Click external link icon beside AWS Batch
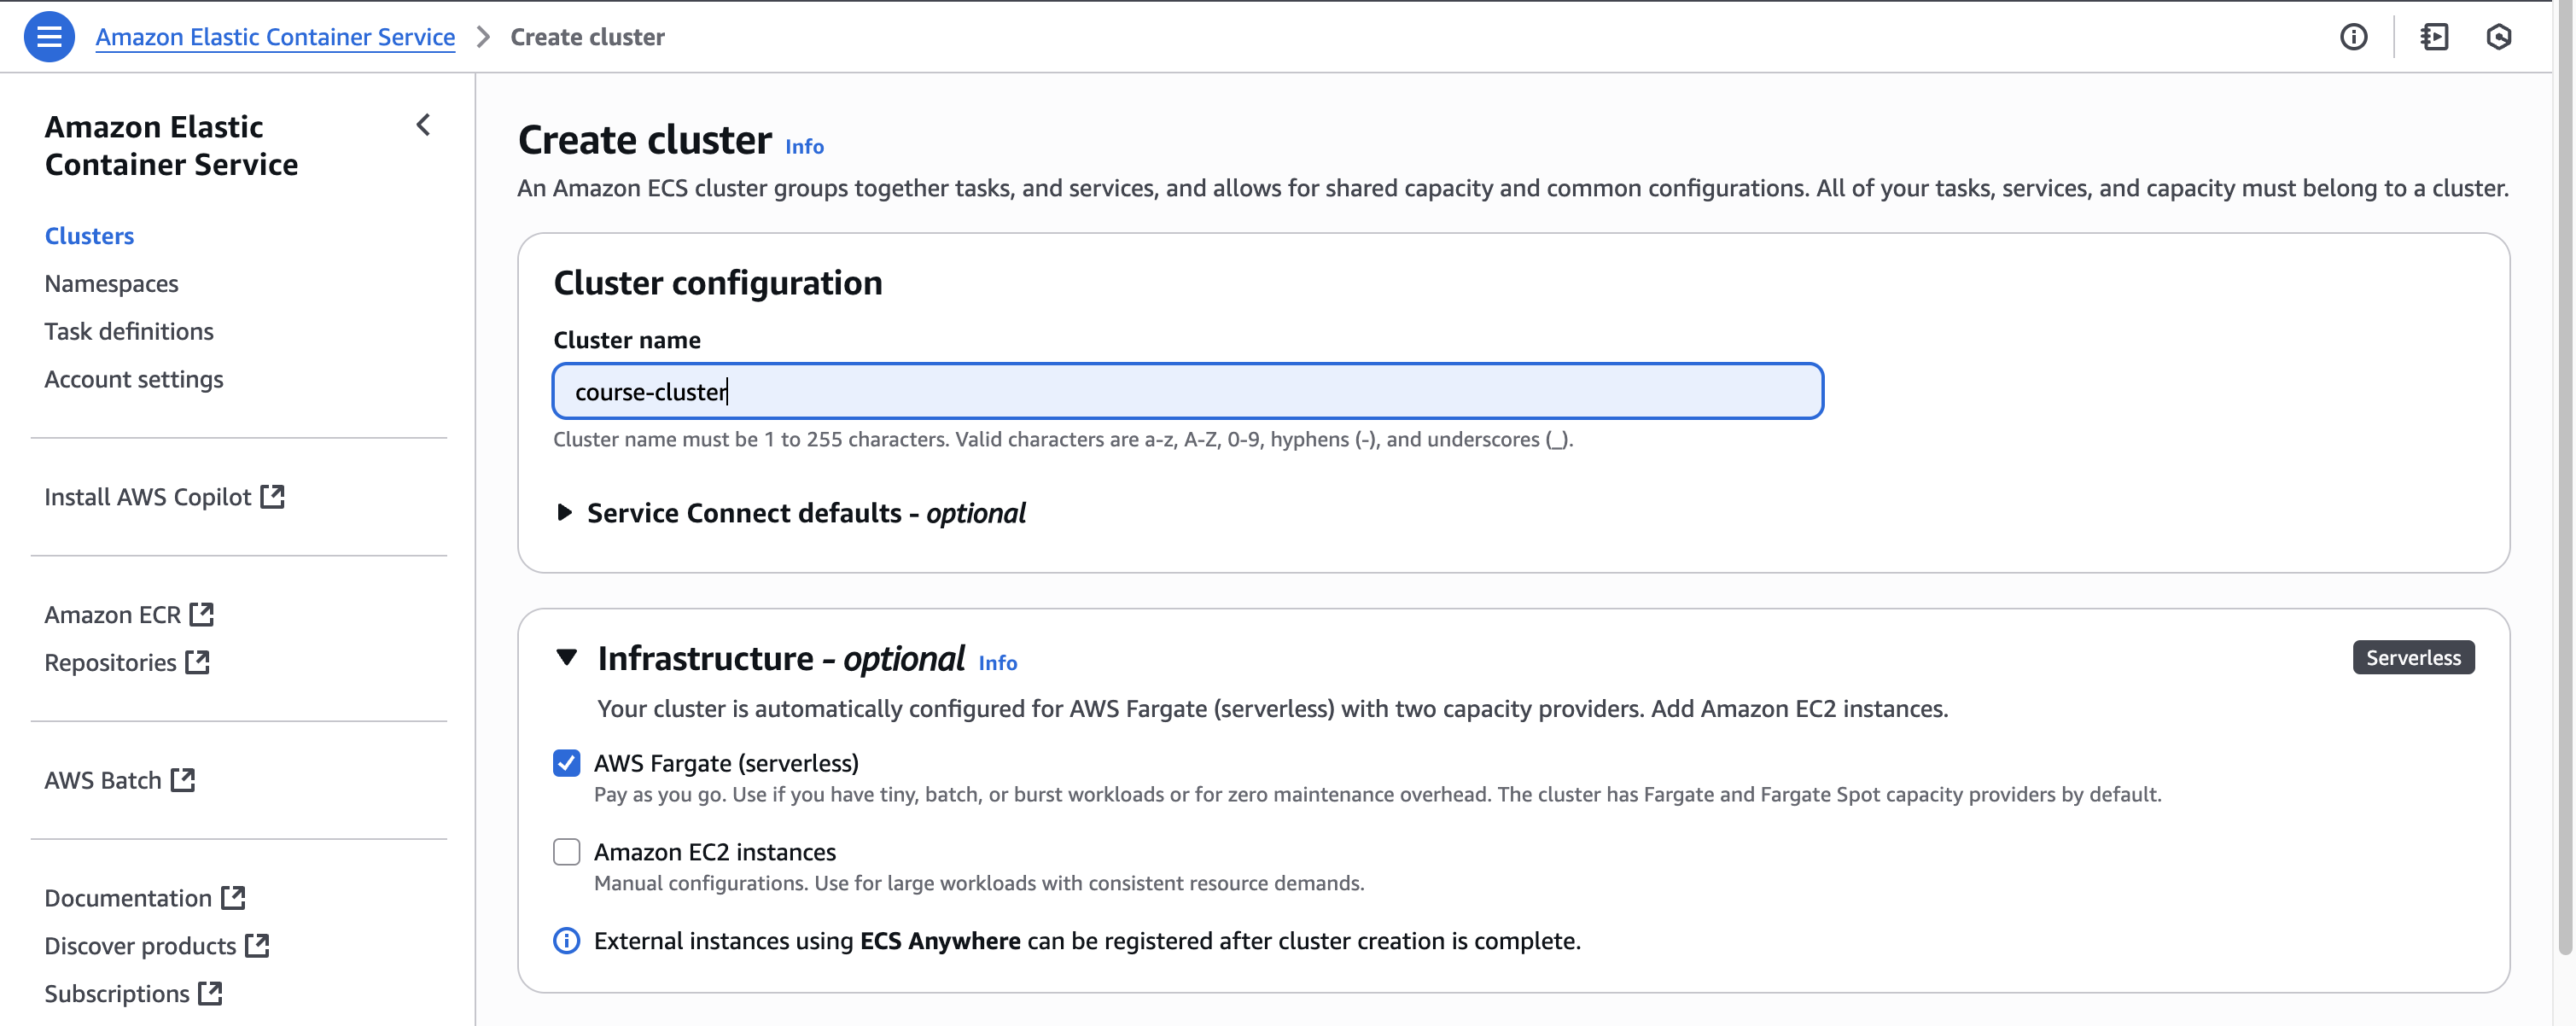This screenshot has height=1026, width=2576. [x=183, y=780]
